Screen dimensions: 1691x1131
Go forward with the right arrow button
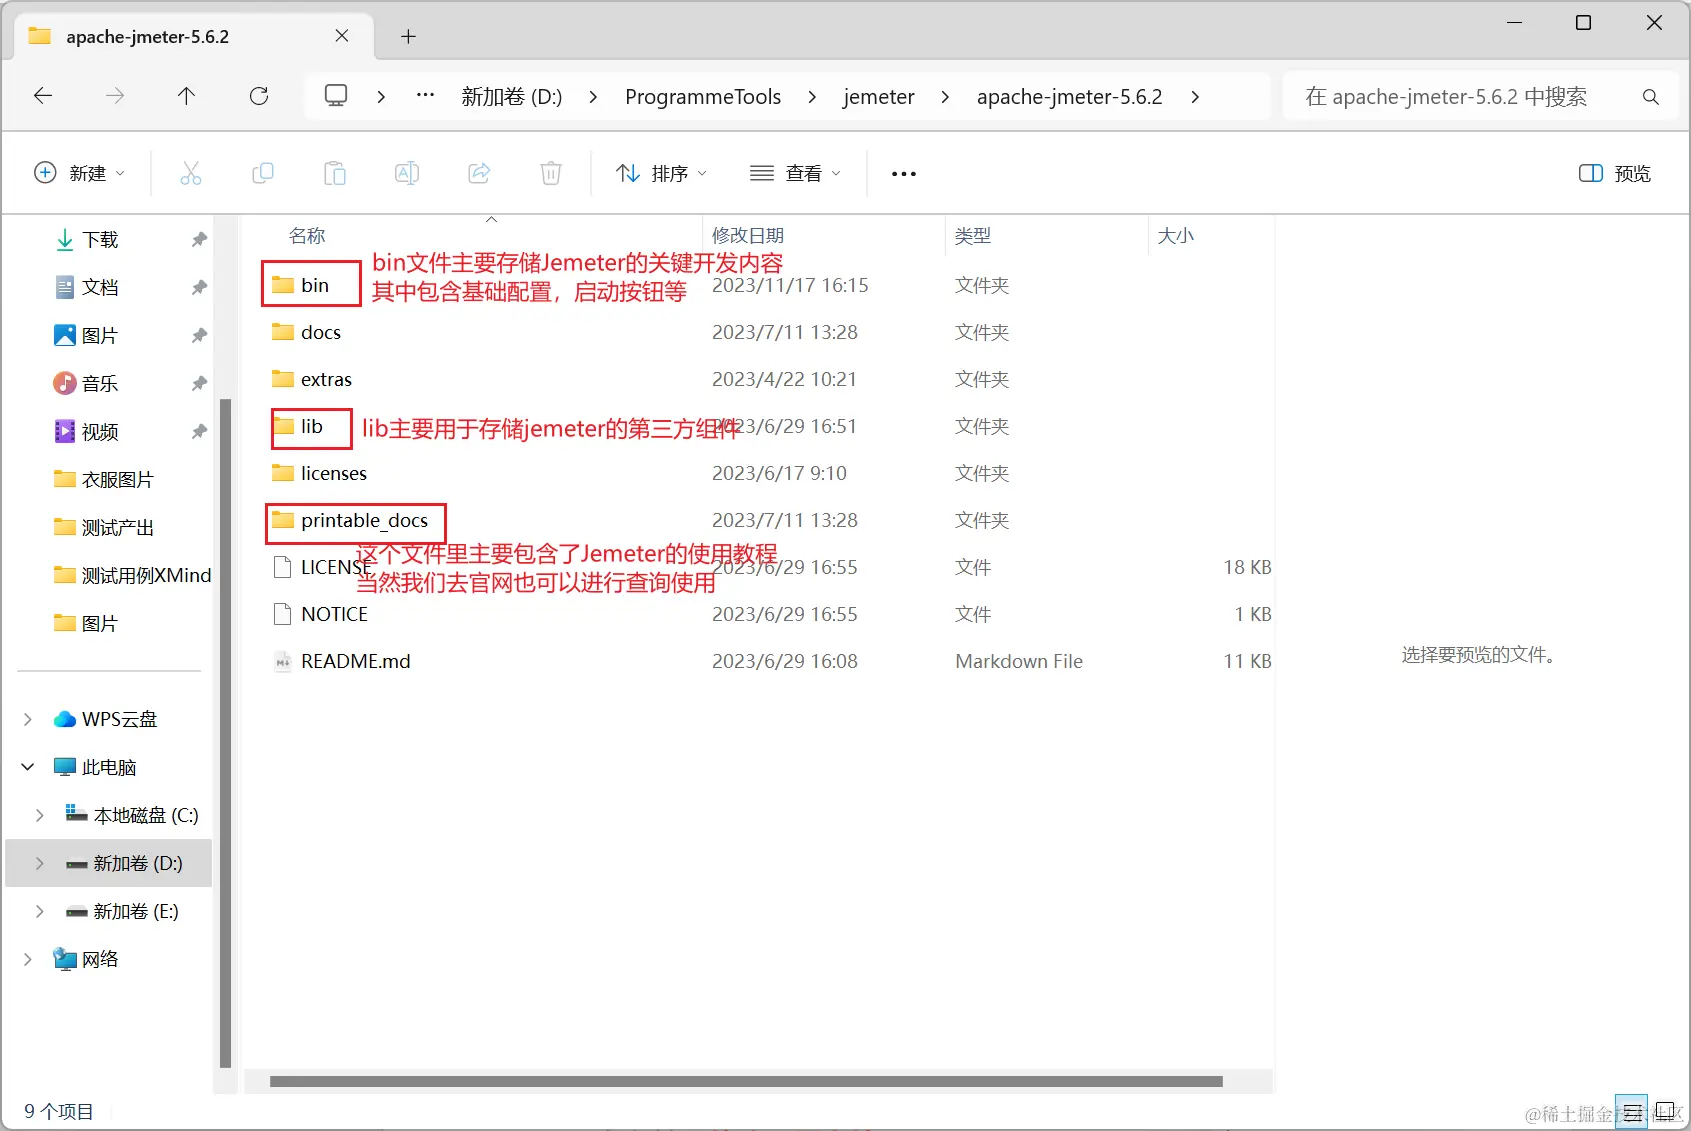115,96
